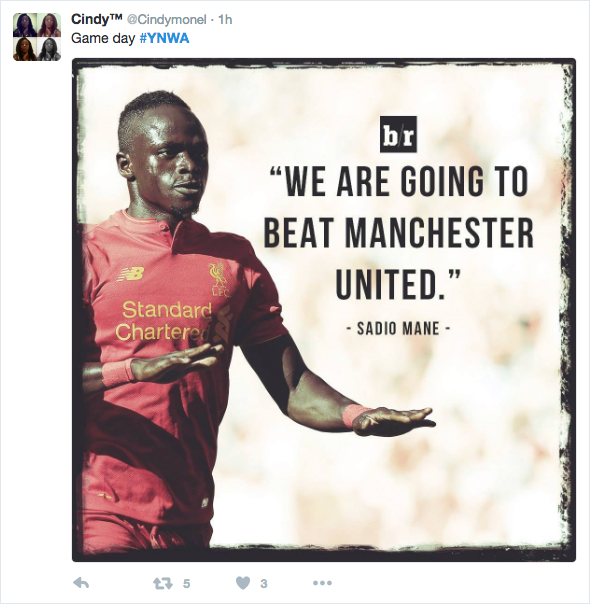Click the New Balance logo on jersey
This screenshot has width=590, height=604.
131,274
